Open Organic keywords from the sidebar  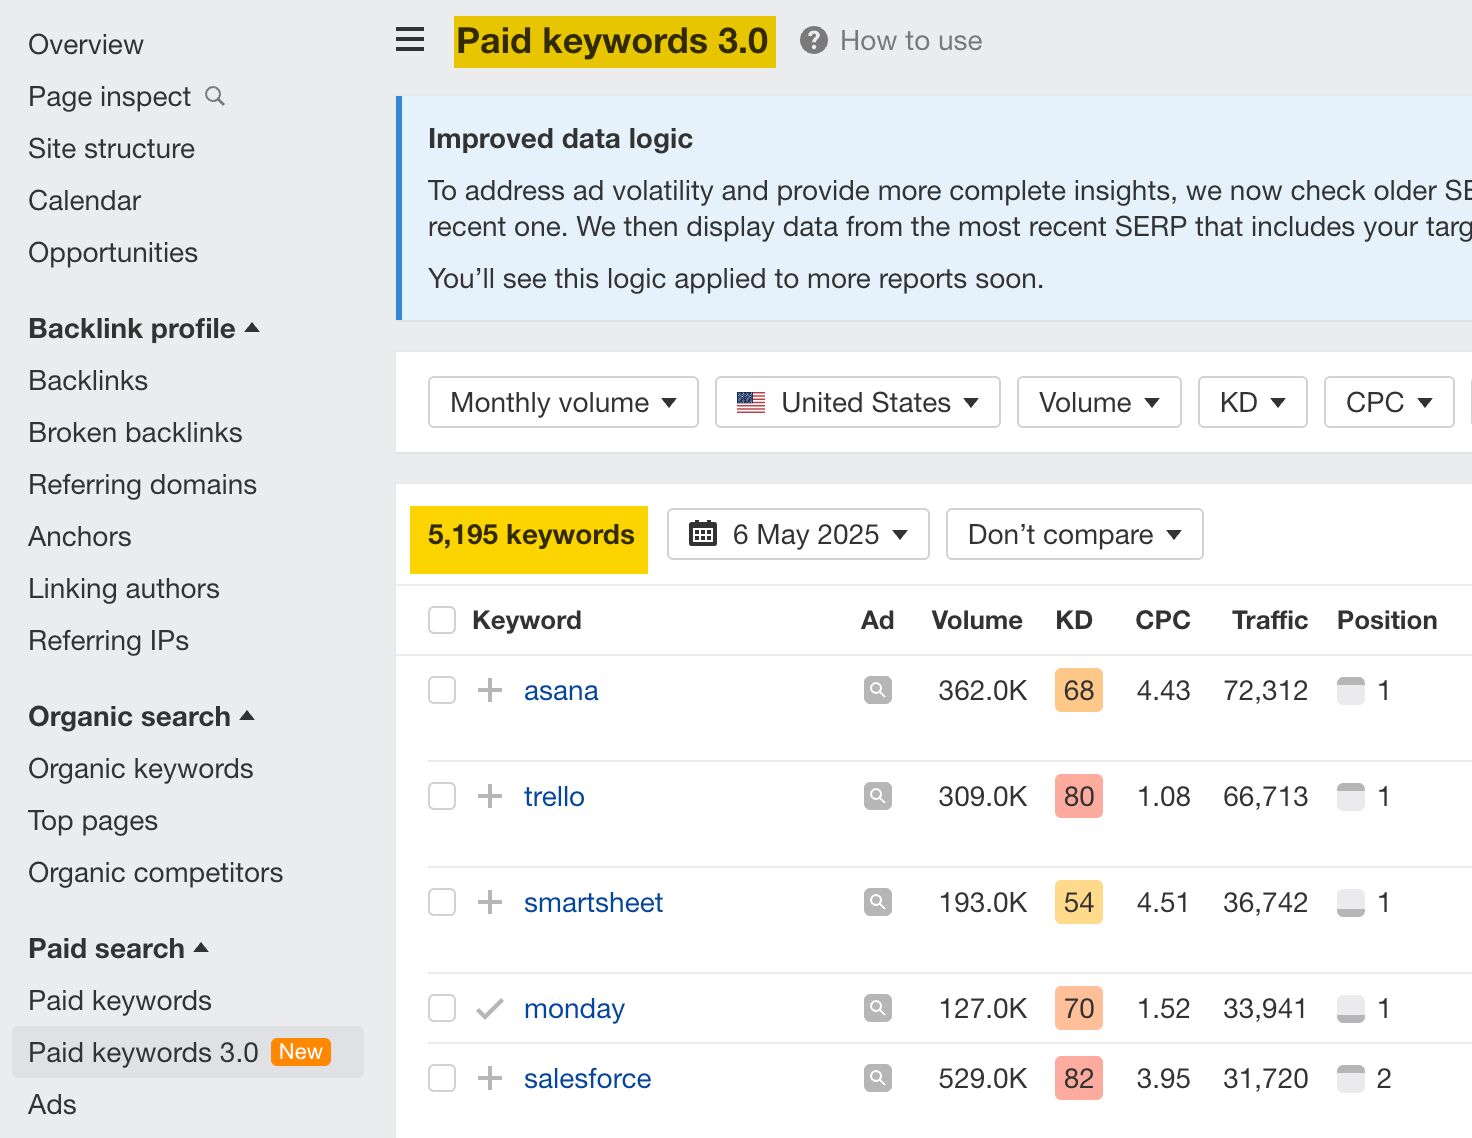(x=140, y=768)
